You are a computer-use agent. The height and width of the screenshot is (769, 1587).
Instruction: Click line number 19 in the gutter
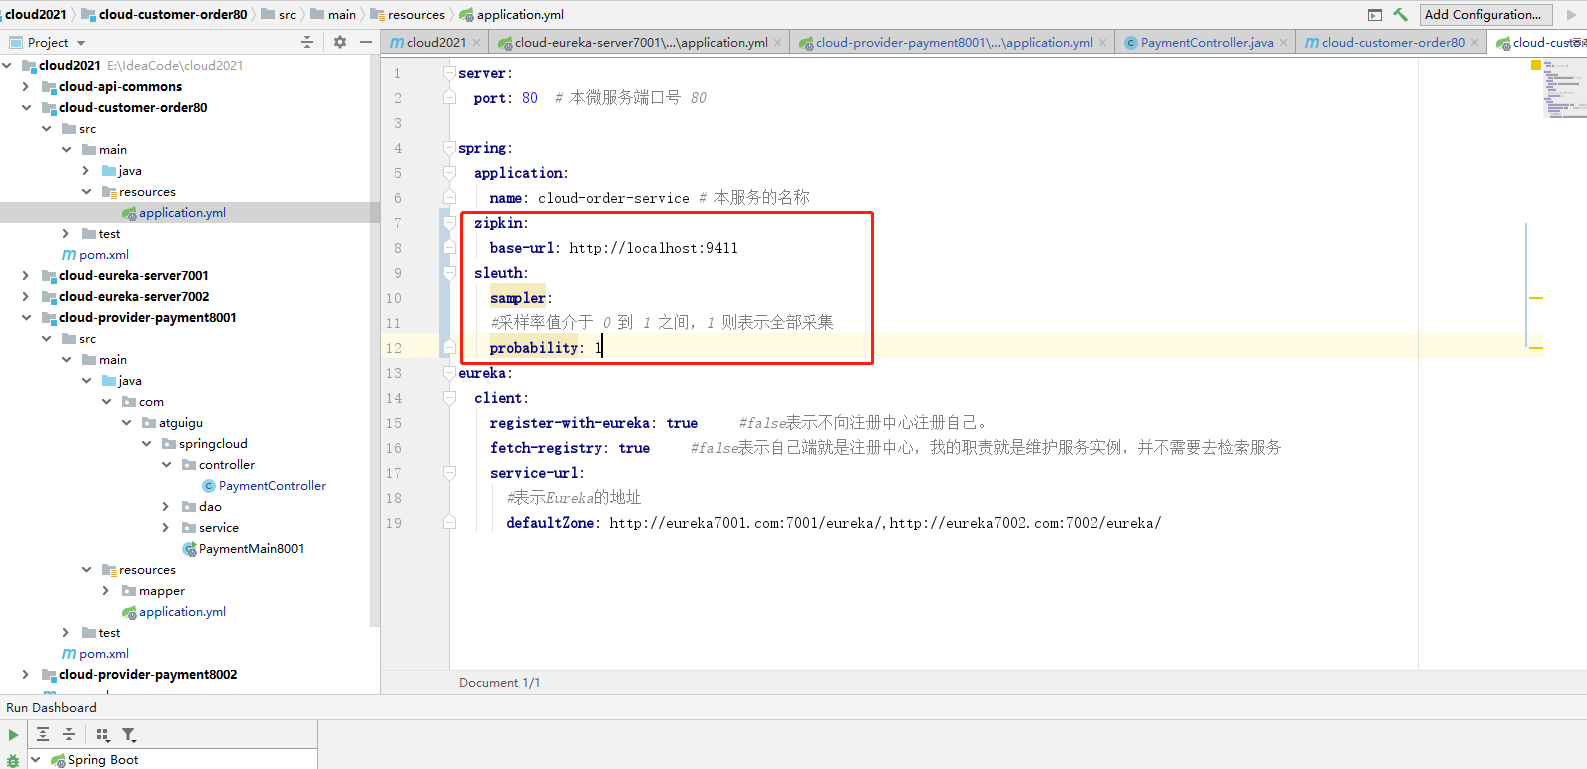pyautogui.click(x=394, y=523)
